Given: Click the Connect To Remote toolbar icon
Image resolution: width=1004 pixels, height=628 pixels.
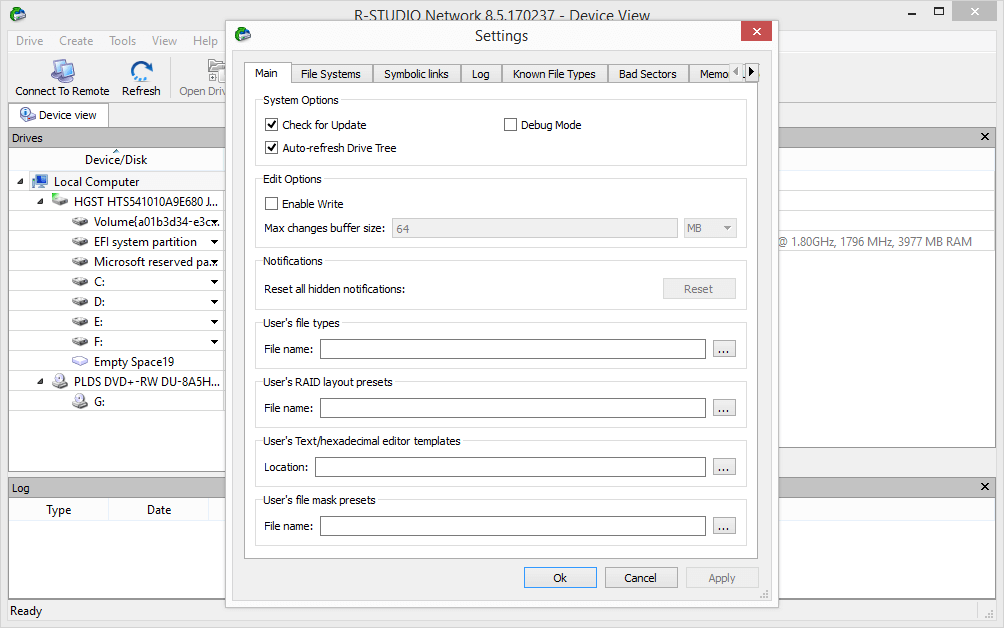Looking at the screenshot, I should pyautogui.click(x=62, y=70).
